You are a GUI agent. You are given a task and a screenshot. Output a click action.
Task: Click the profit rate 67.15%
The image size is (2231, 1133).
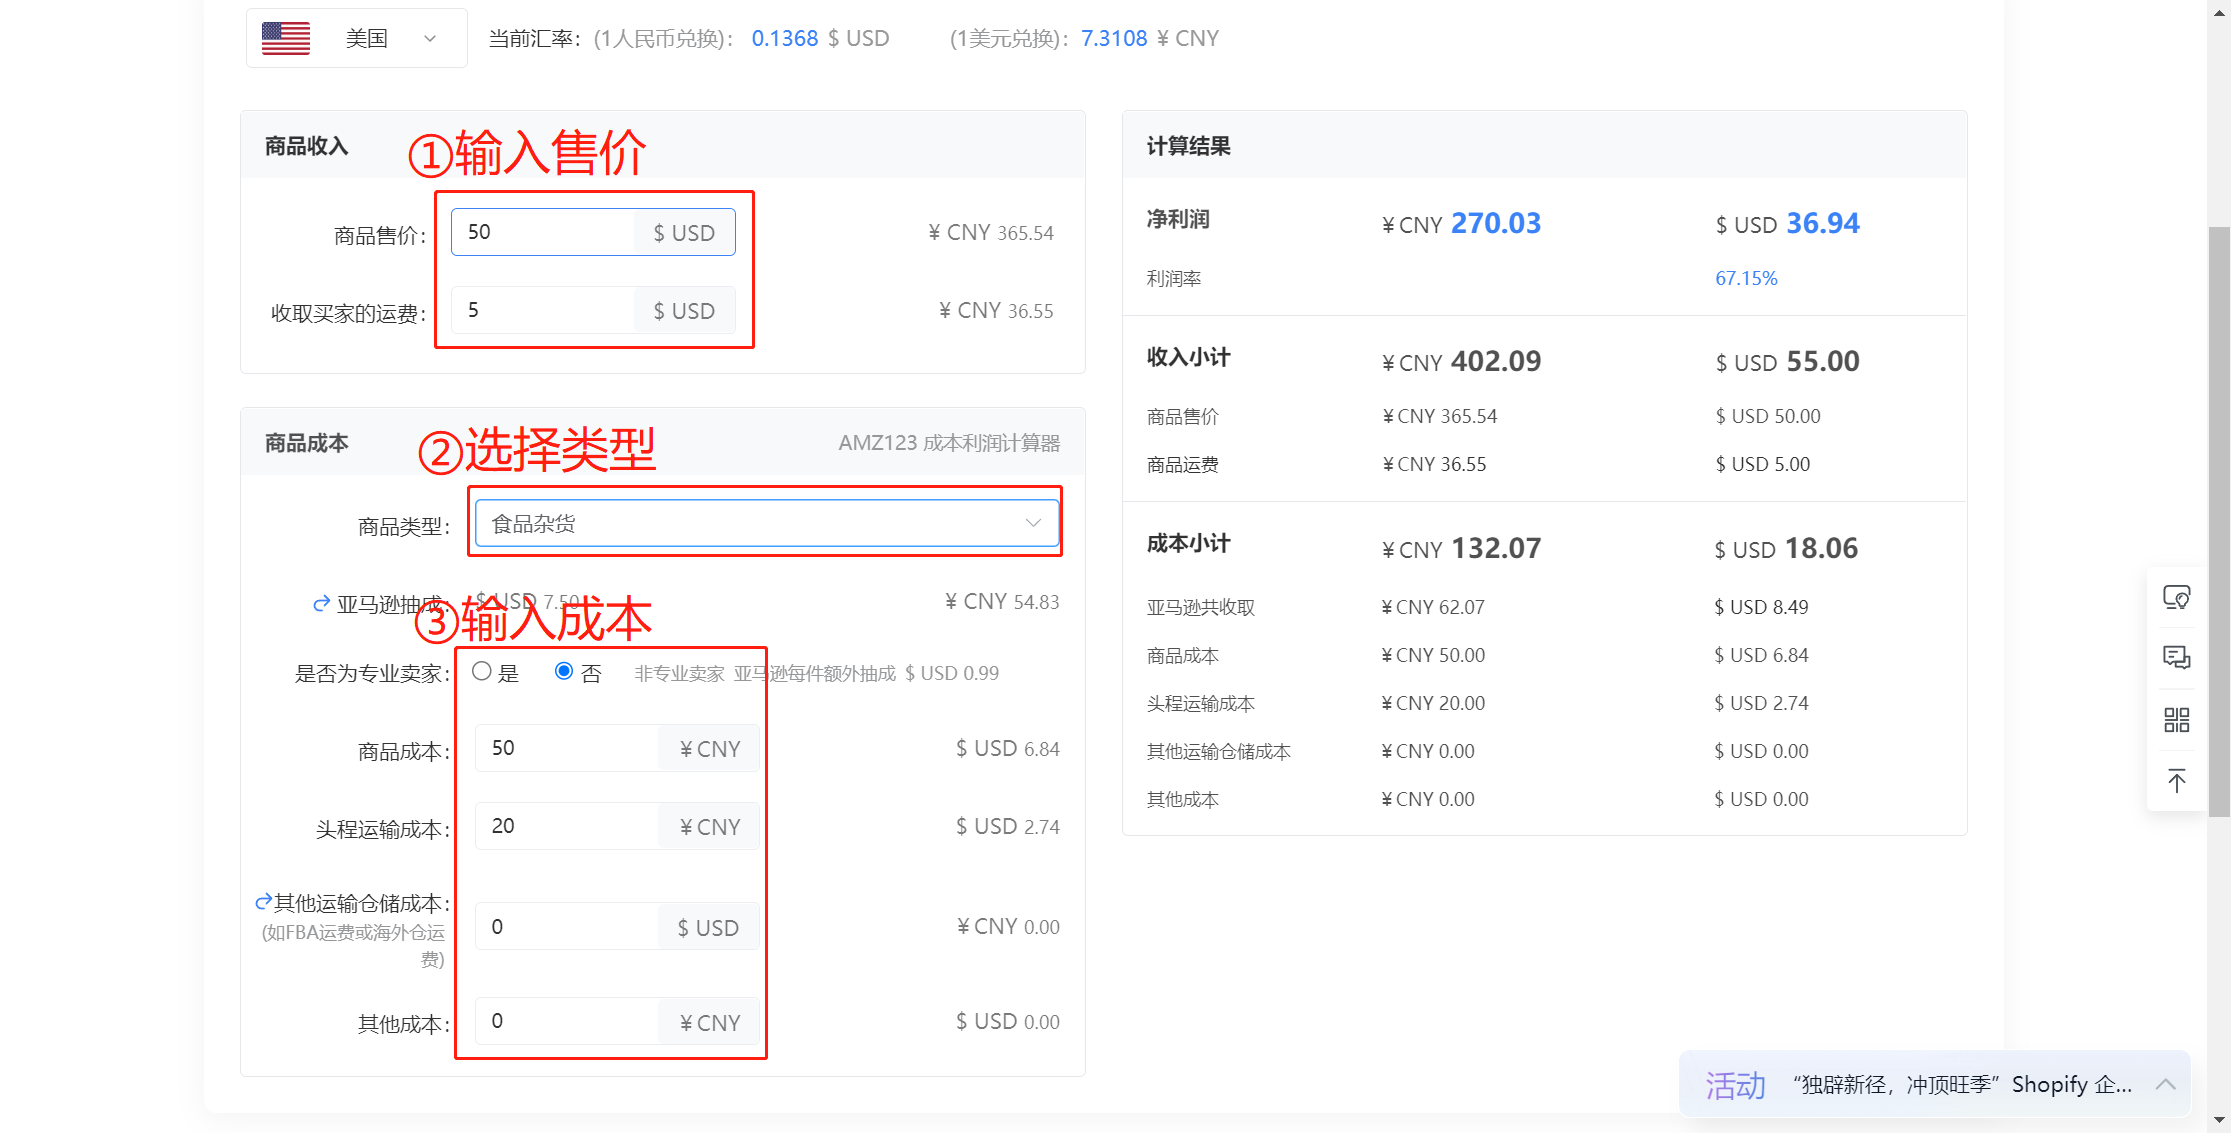pos(1746,278)
